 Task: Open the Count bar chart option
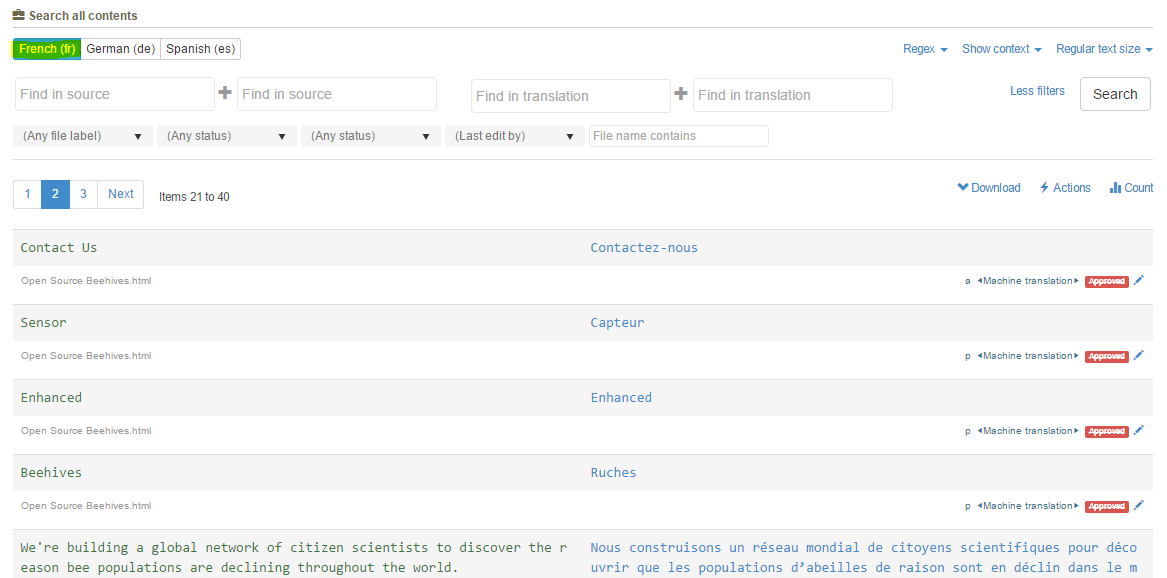point(1131,188)
